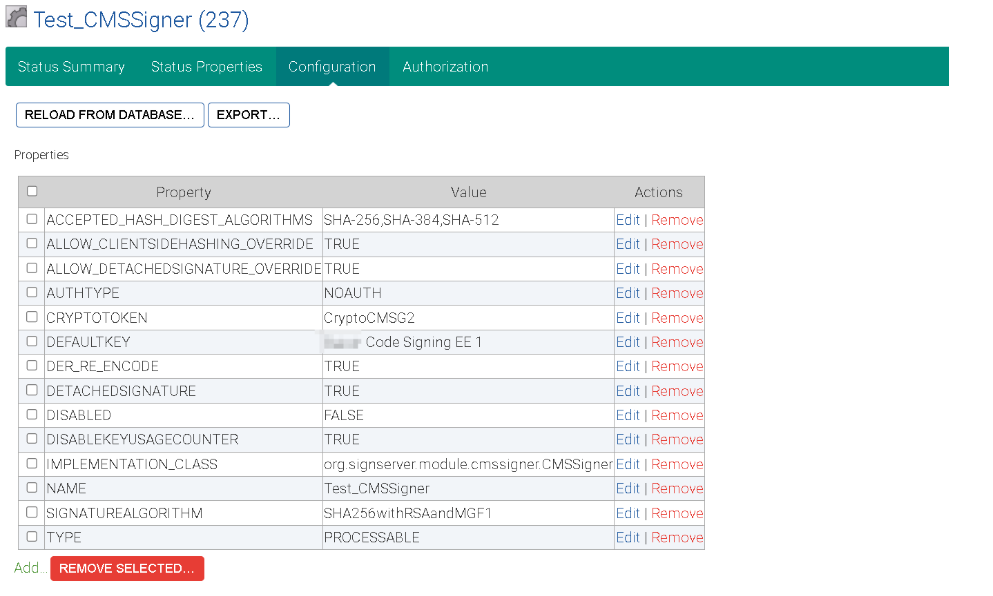Tick the CRYPTOTOKEN row checkbox

(x=32, y=317)
